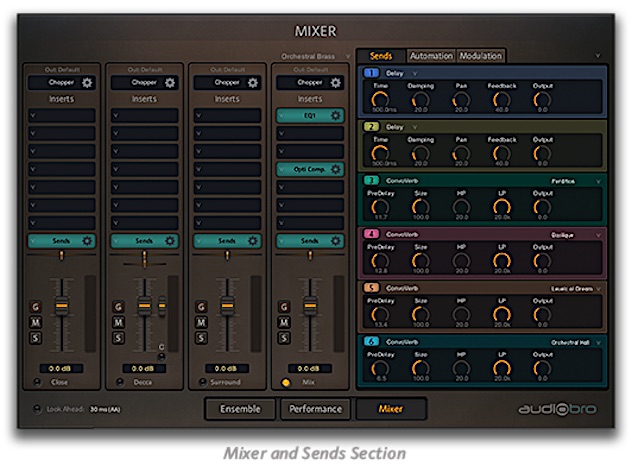Click send slot number 5 badge
The width and height of the screenshot is (632, 472).
[371, 288]
